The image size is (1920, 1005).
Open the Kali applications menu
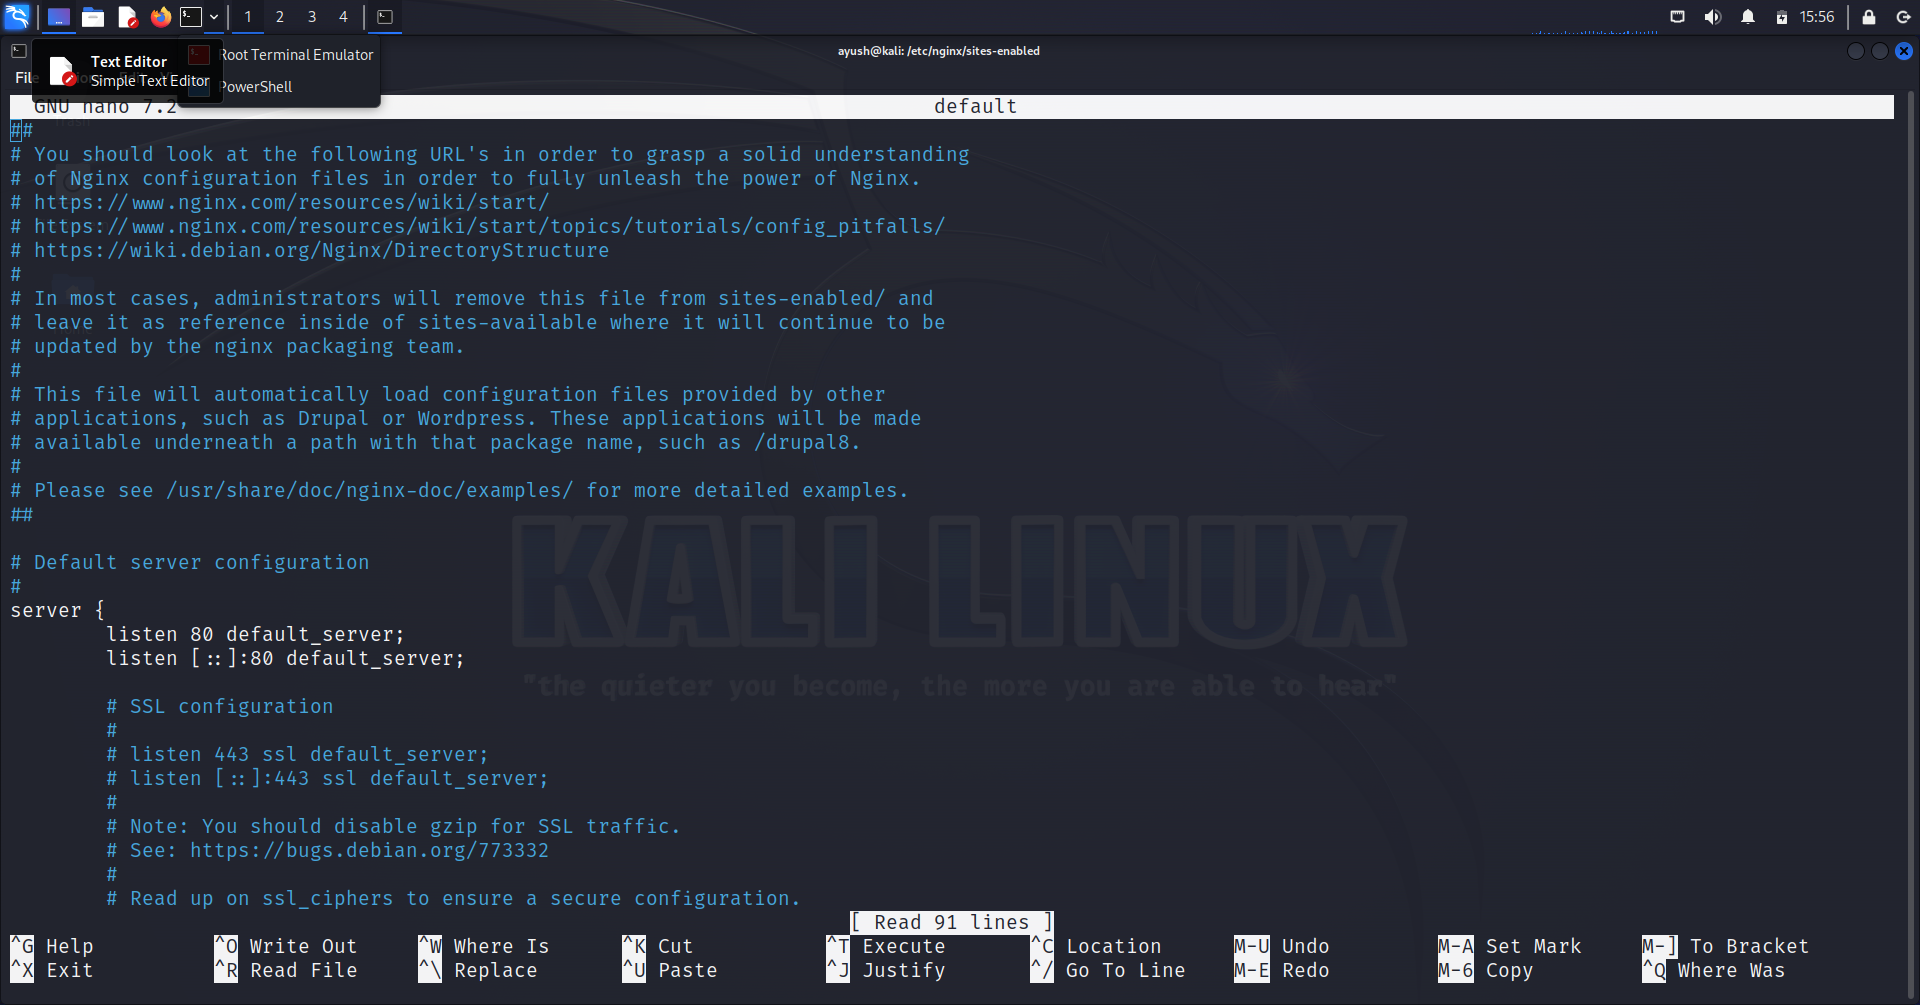coord(16,17)
